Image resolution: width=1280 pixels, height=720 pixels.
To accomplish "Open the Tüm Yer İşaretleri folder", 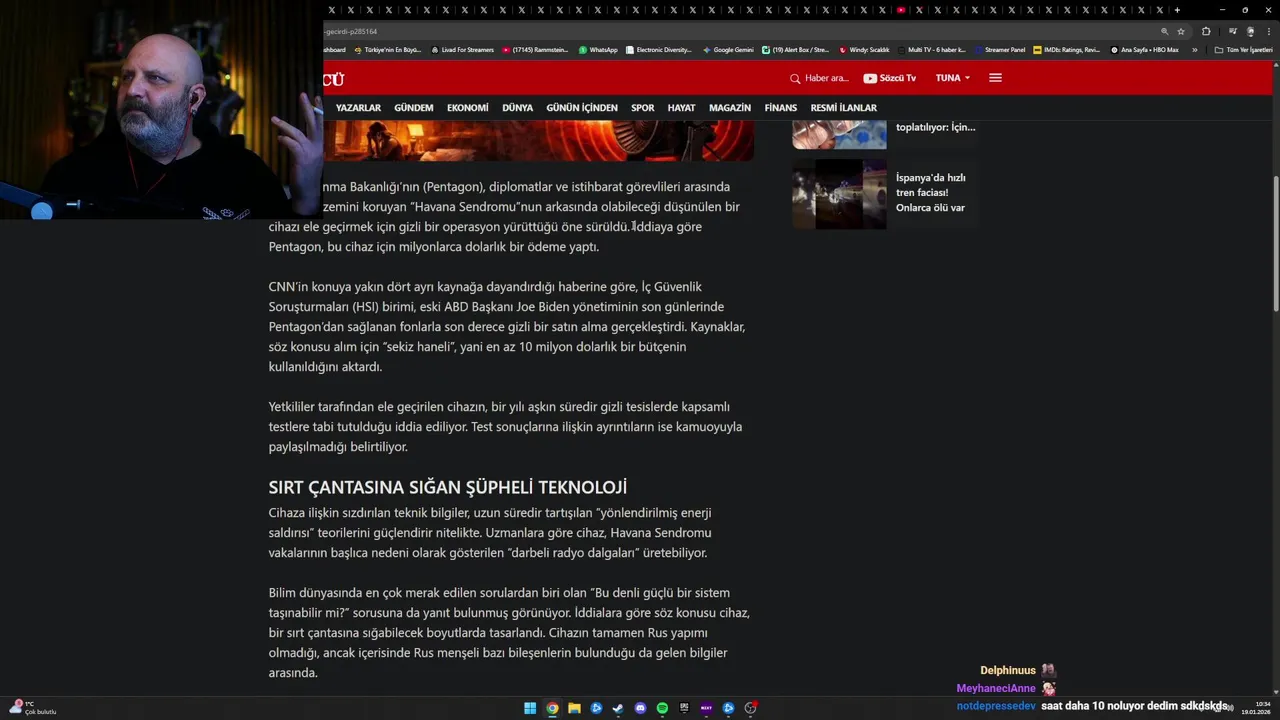I will pos(1243,50).
